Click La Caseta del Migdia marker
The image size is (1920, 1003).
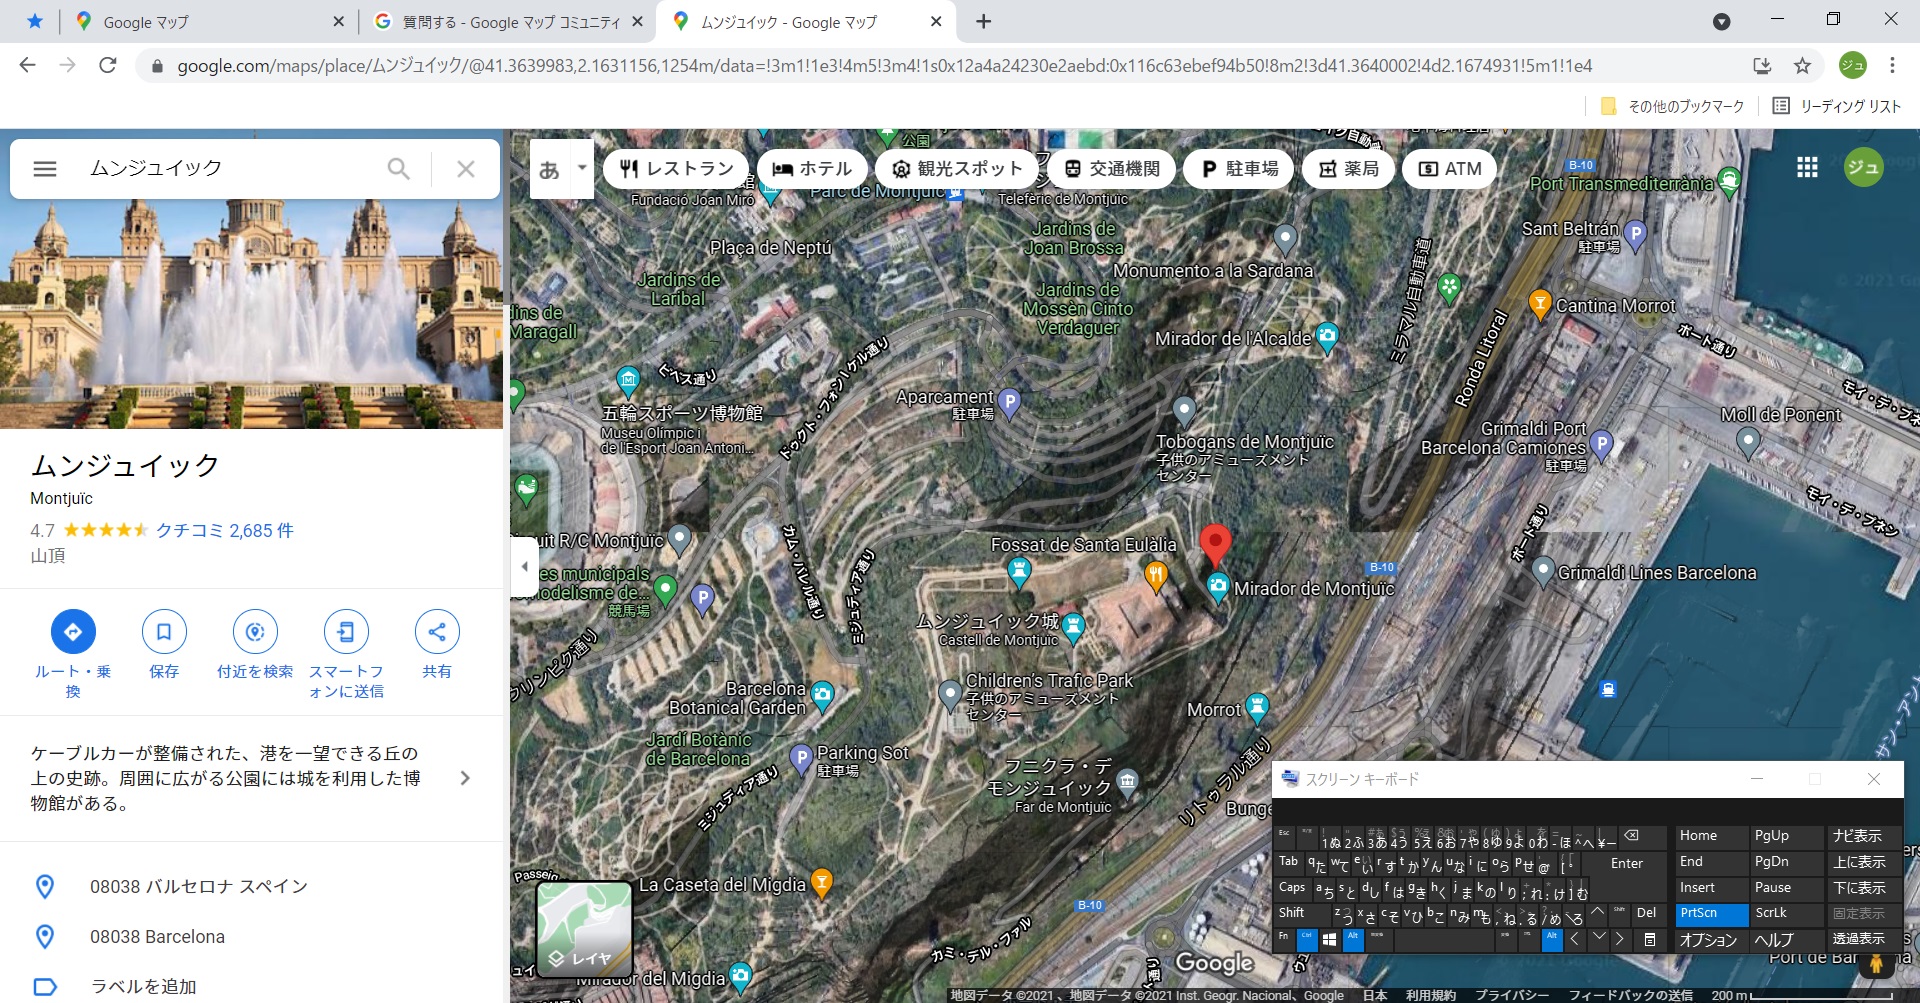coord(822,883)
